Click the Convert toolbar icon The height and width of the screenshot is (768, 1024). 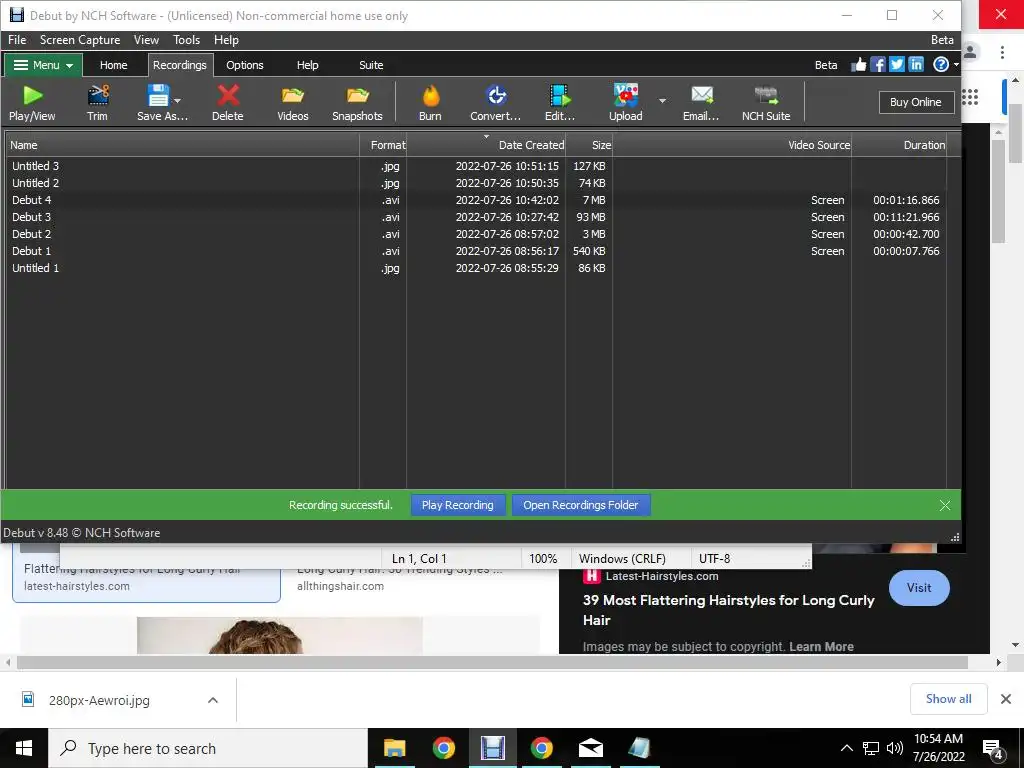[496, 95]
